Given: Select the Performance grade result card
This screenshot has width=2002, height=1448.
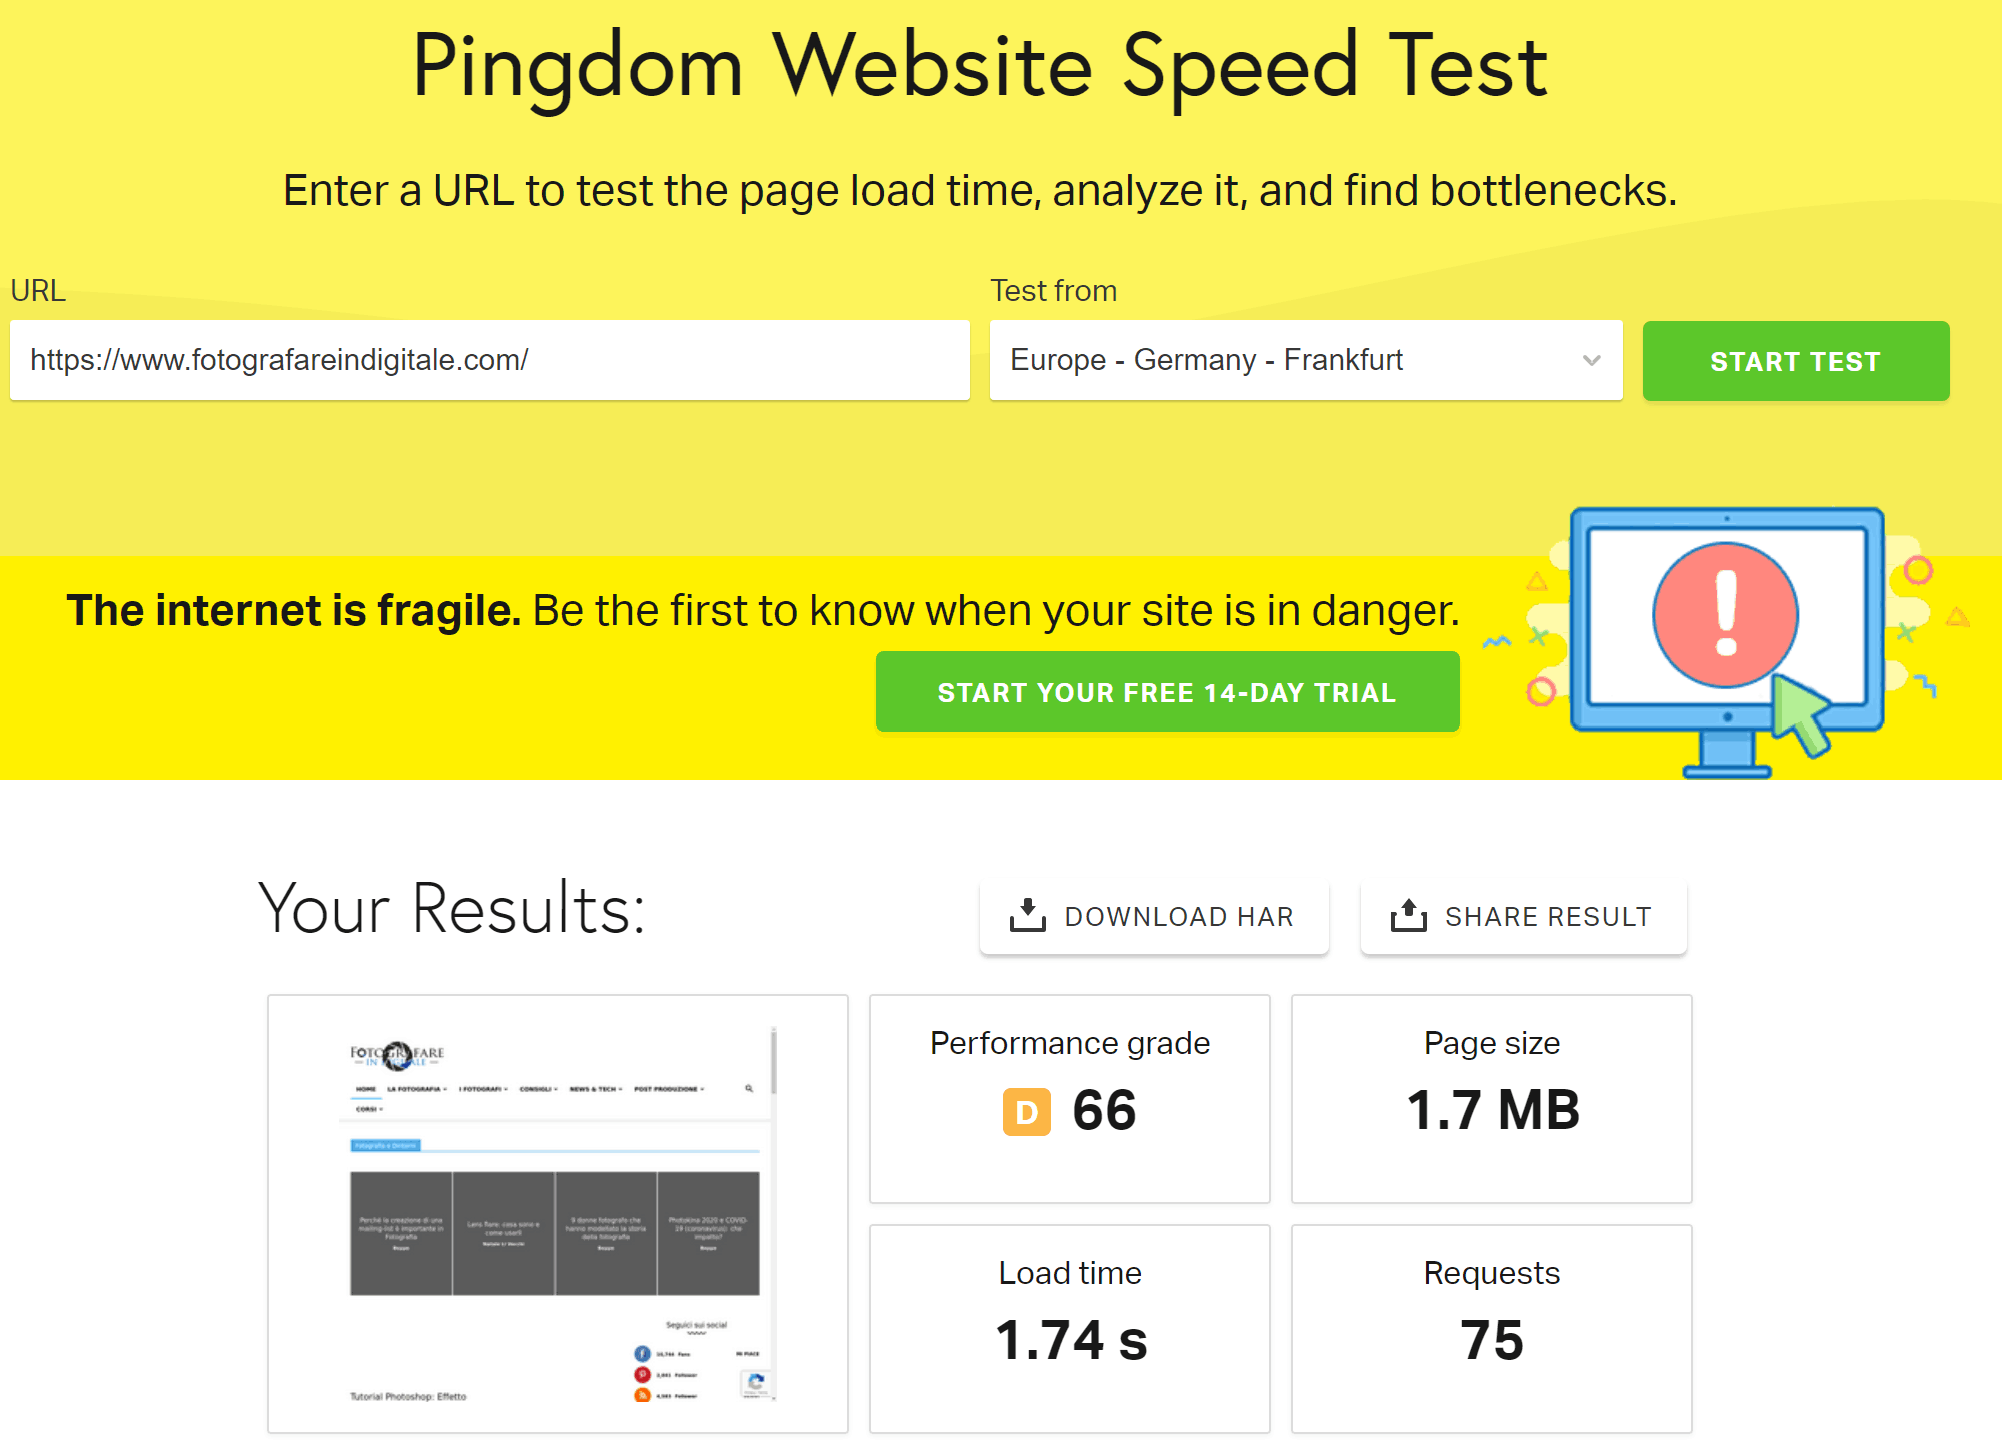Looking at the screenshot, I should point(1069,1098).
